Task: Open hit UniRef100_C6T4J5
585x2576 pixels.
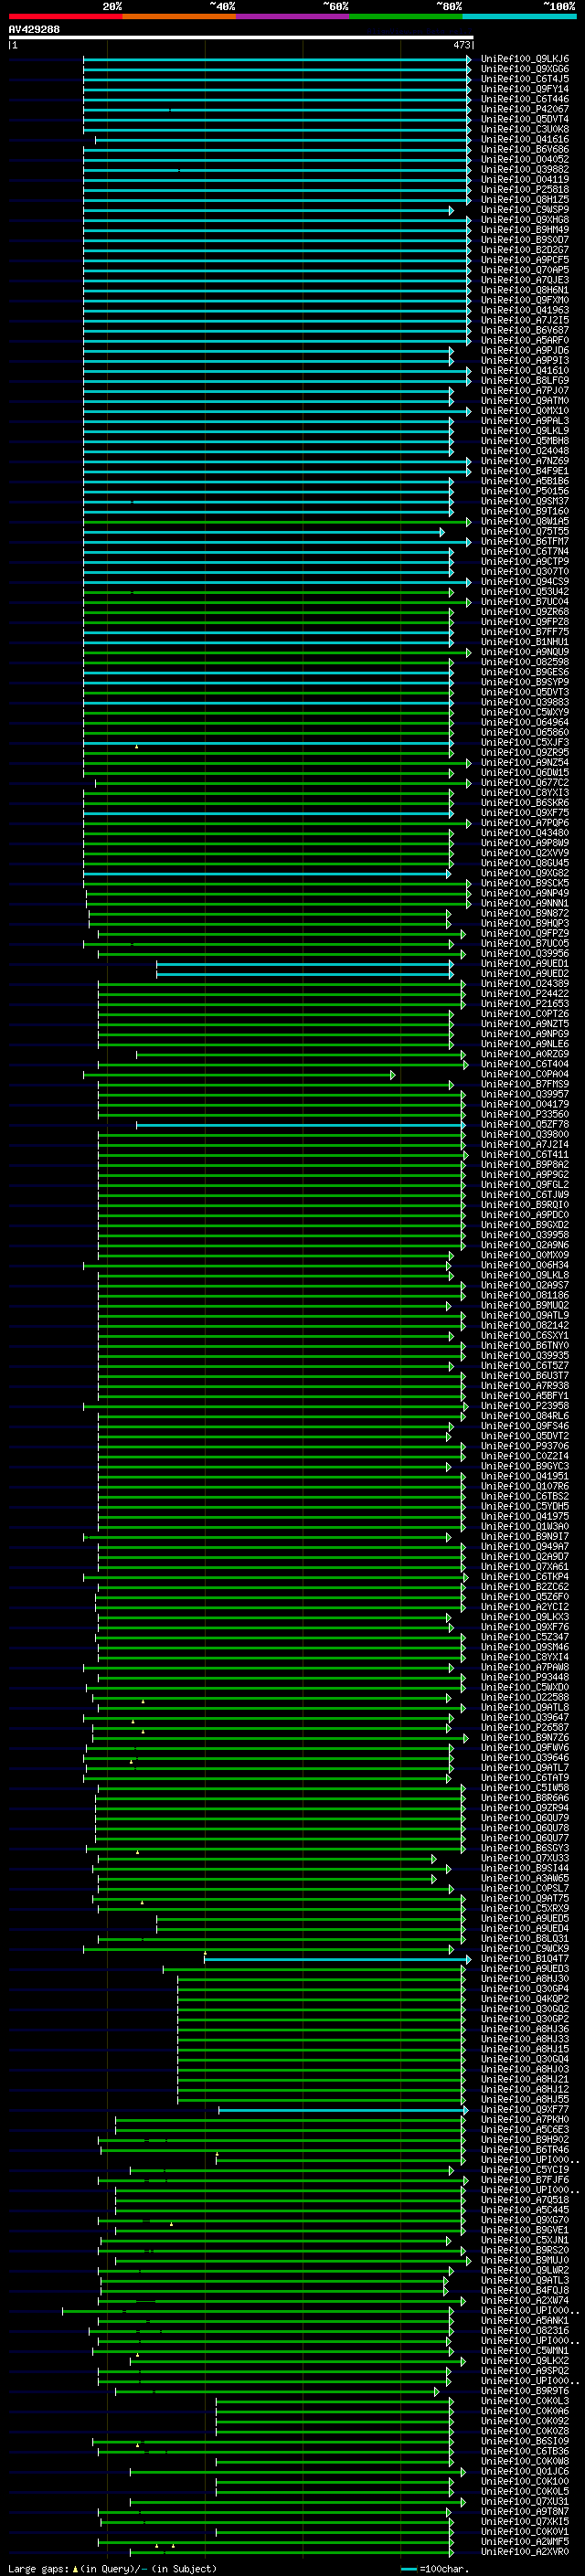Action: coord(525,79)
